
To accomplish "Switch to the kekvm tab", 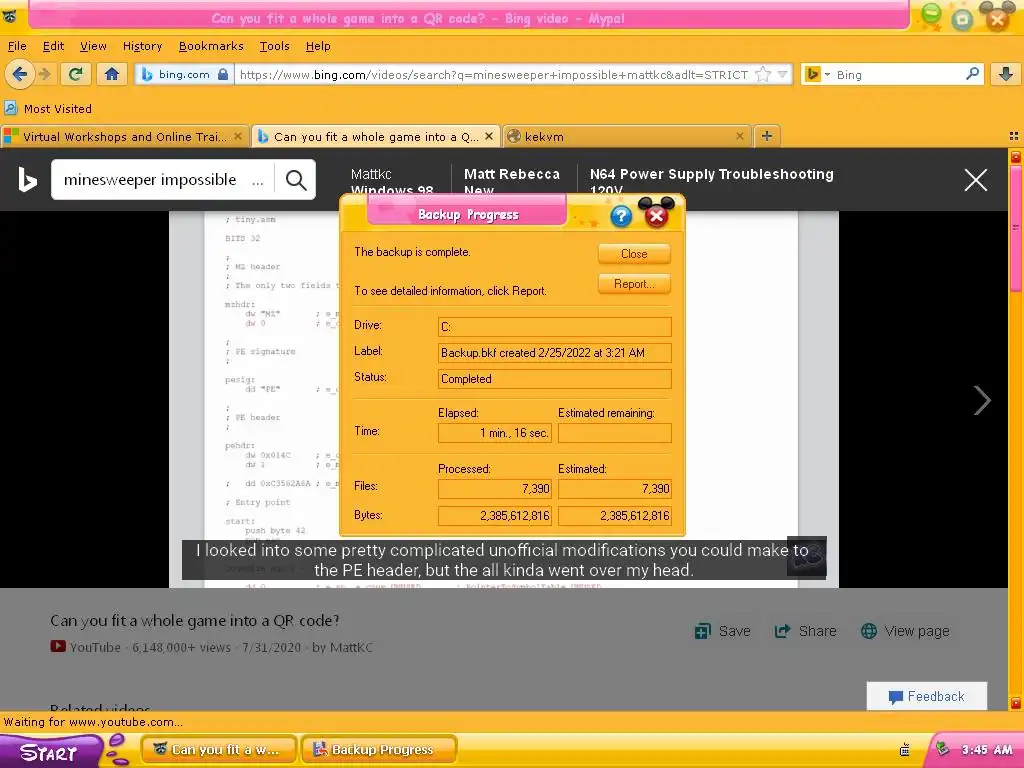I will point(627,136).
